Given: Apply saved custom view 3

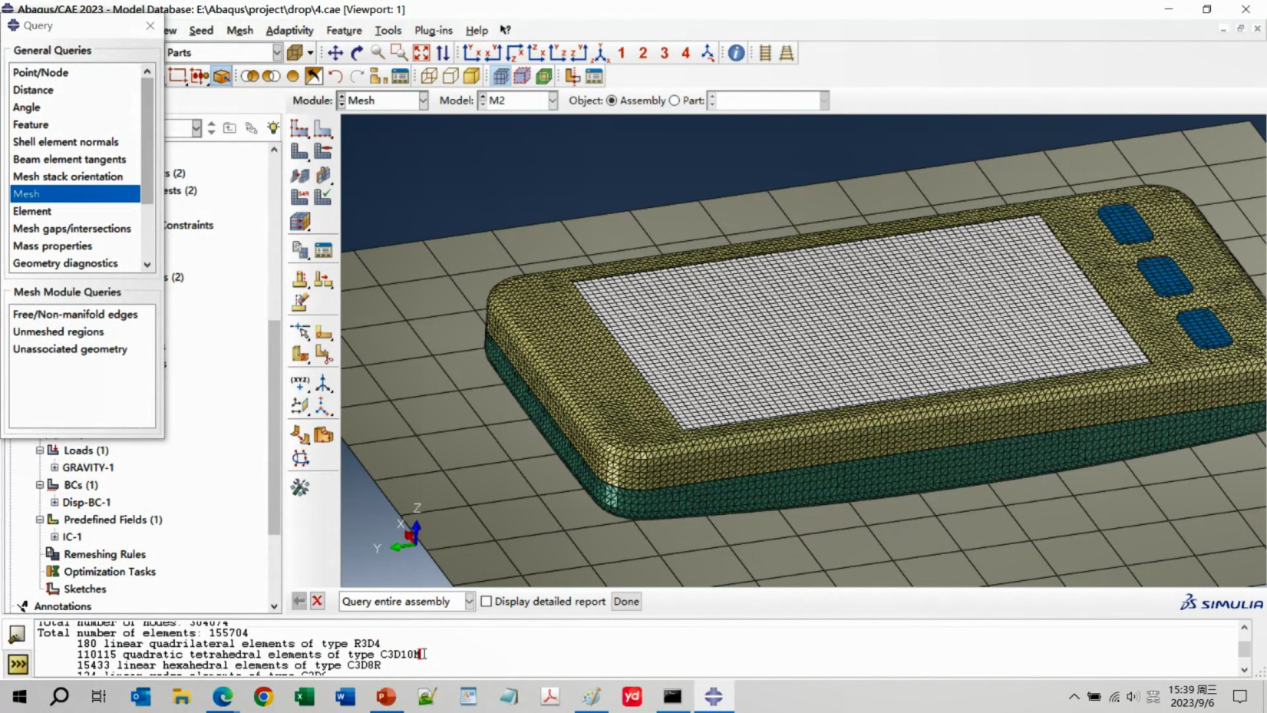Looking at the screenshot, I should coord(664,53).
